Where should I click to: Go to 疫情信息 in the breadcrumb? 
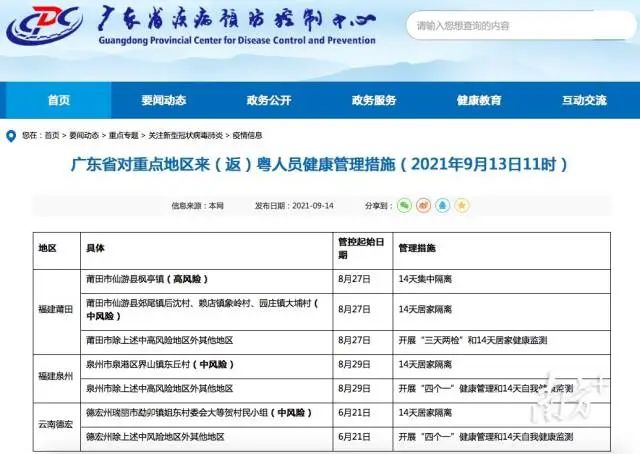(x=247, y=136)
